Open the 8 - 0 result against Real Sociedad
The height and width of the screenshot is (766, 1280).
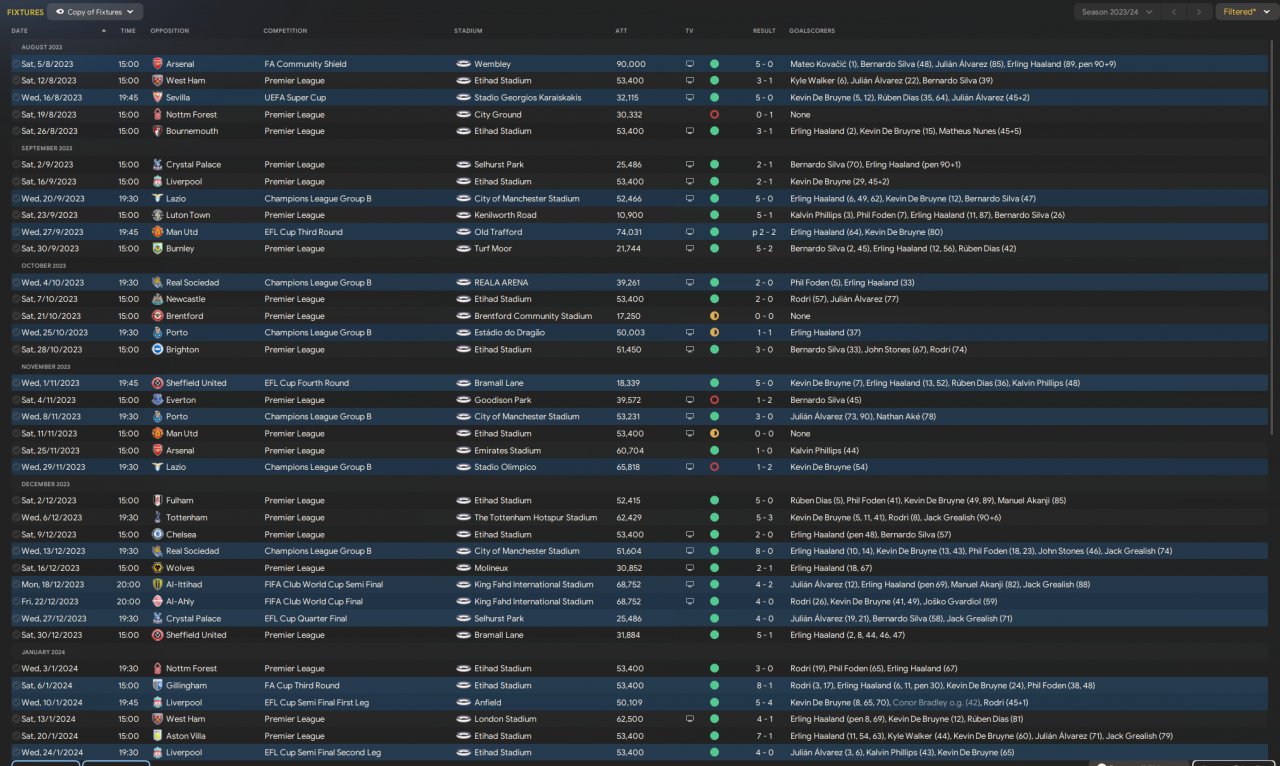pyautogui.click(x=764, y=551)
